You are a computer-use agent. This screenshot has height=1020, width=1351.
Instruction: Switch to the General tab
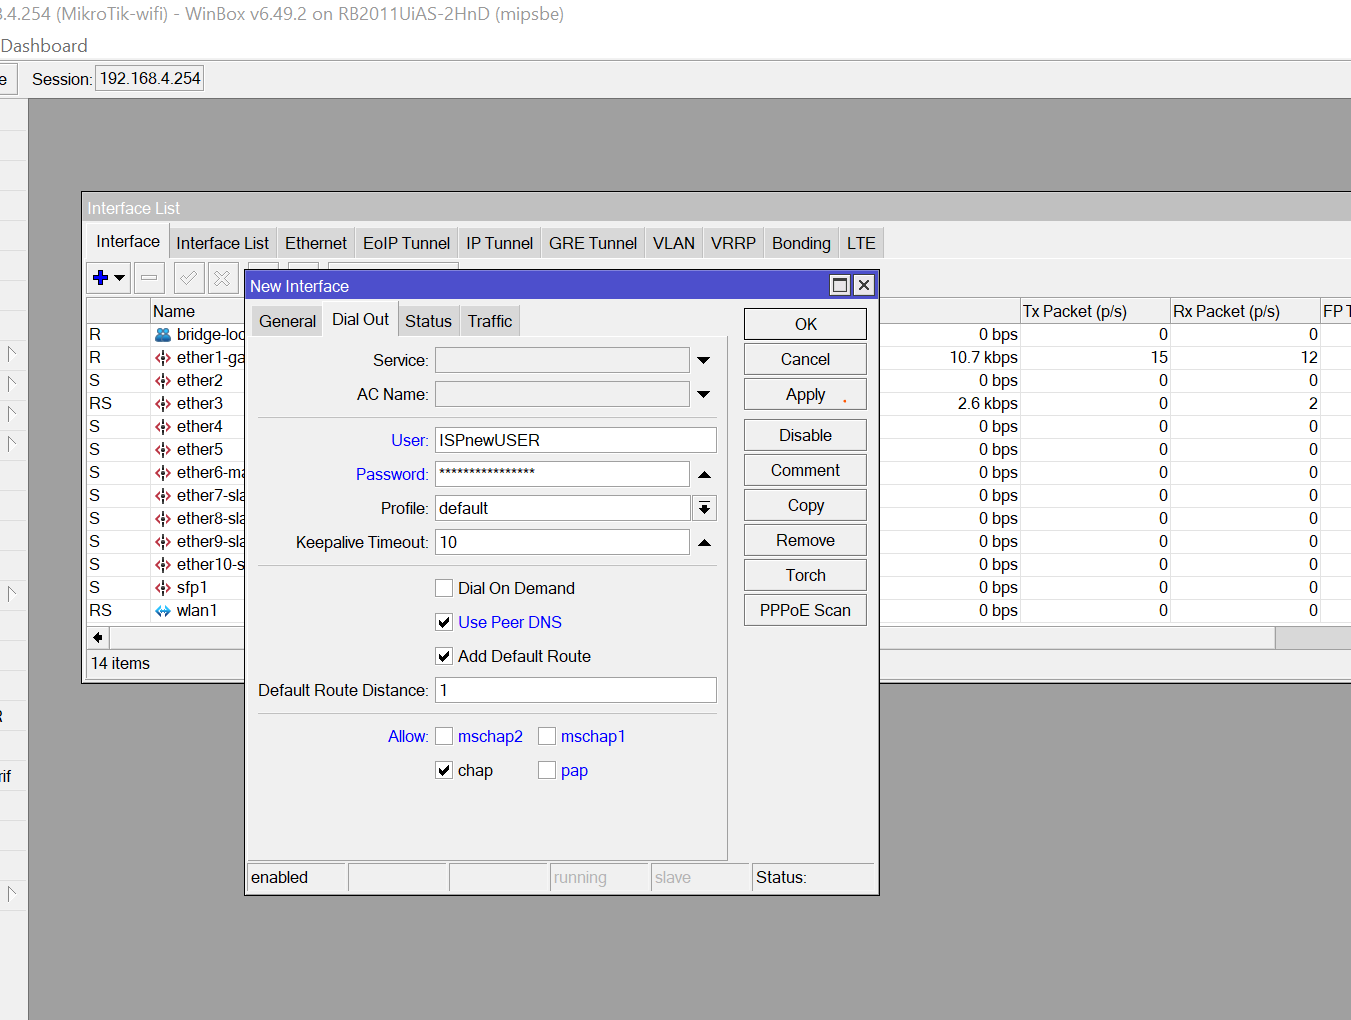(287, 321)
